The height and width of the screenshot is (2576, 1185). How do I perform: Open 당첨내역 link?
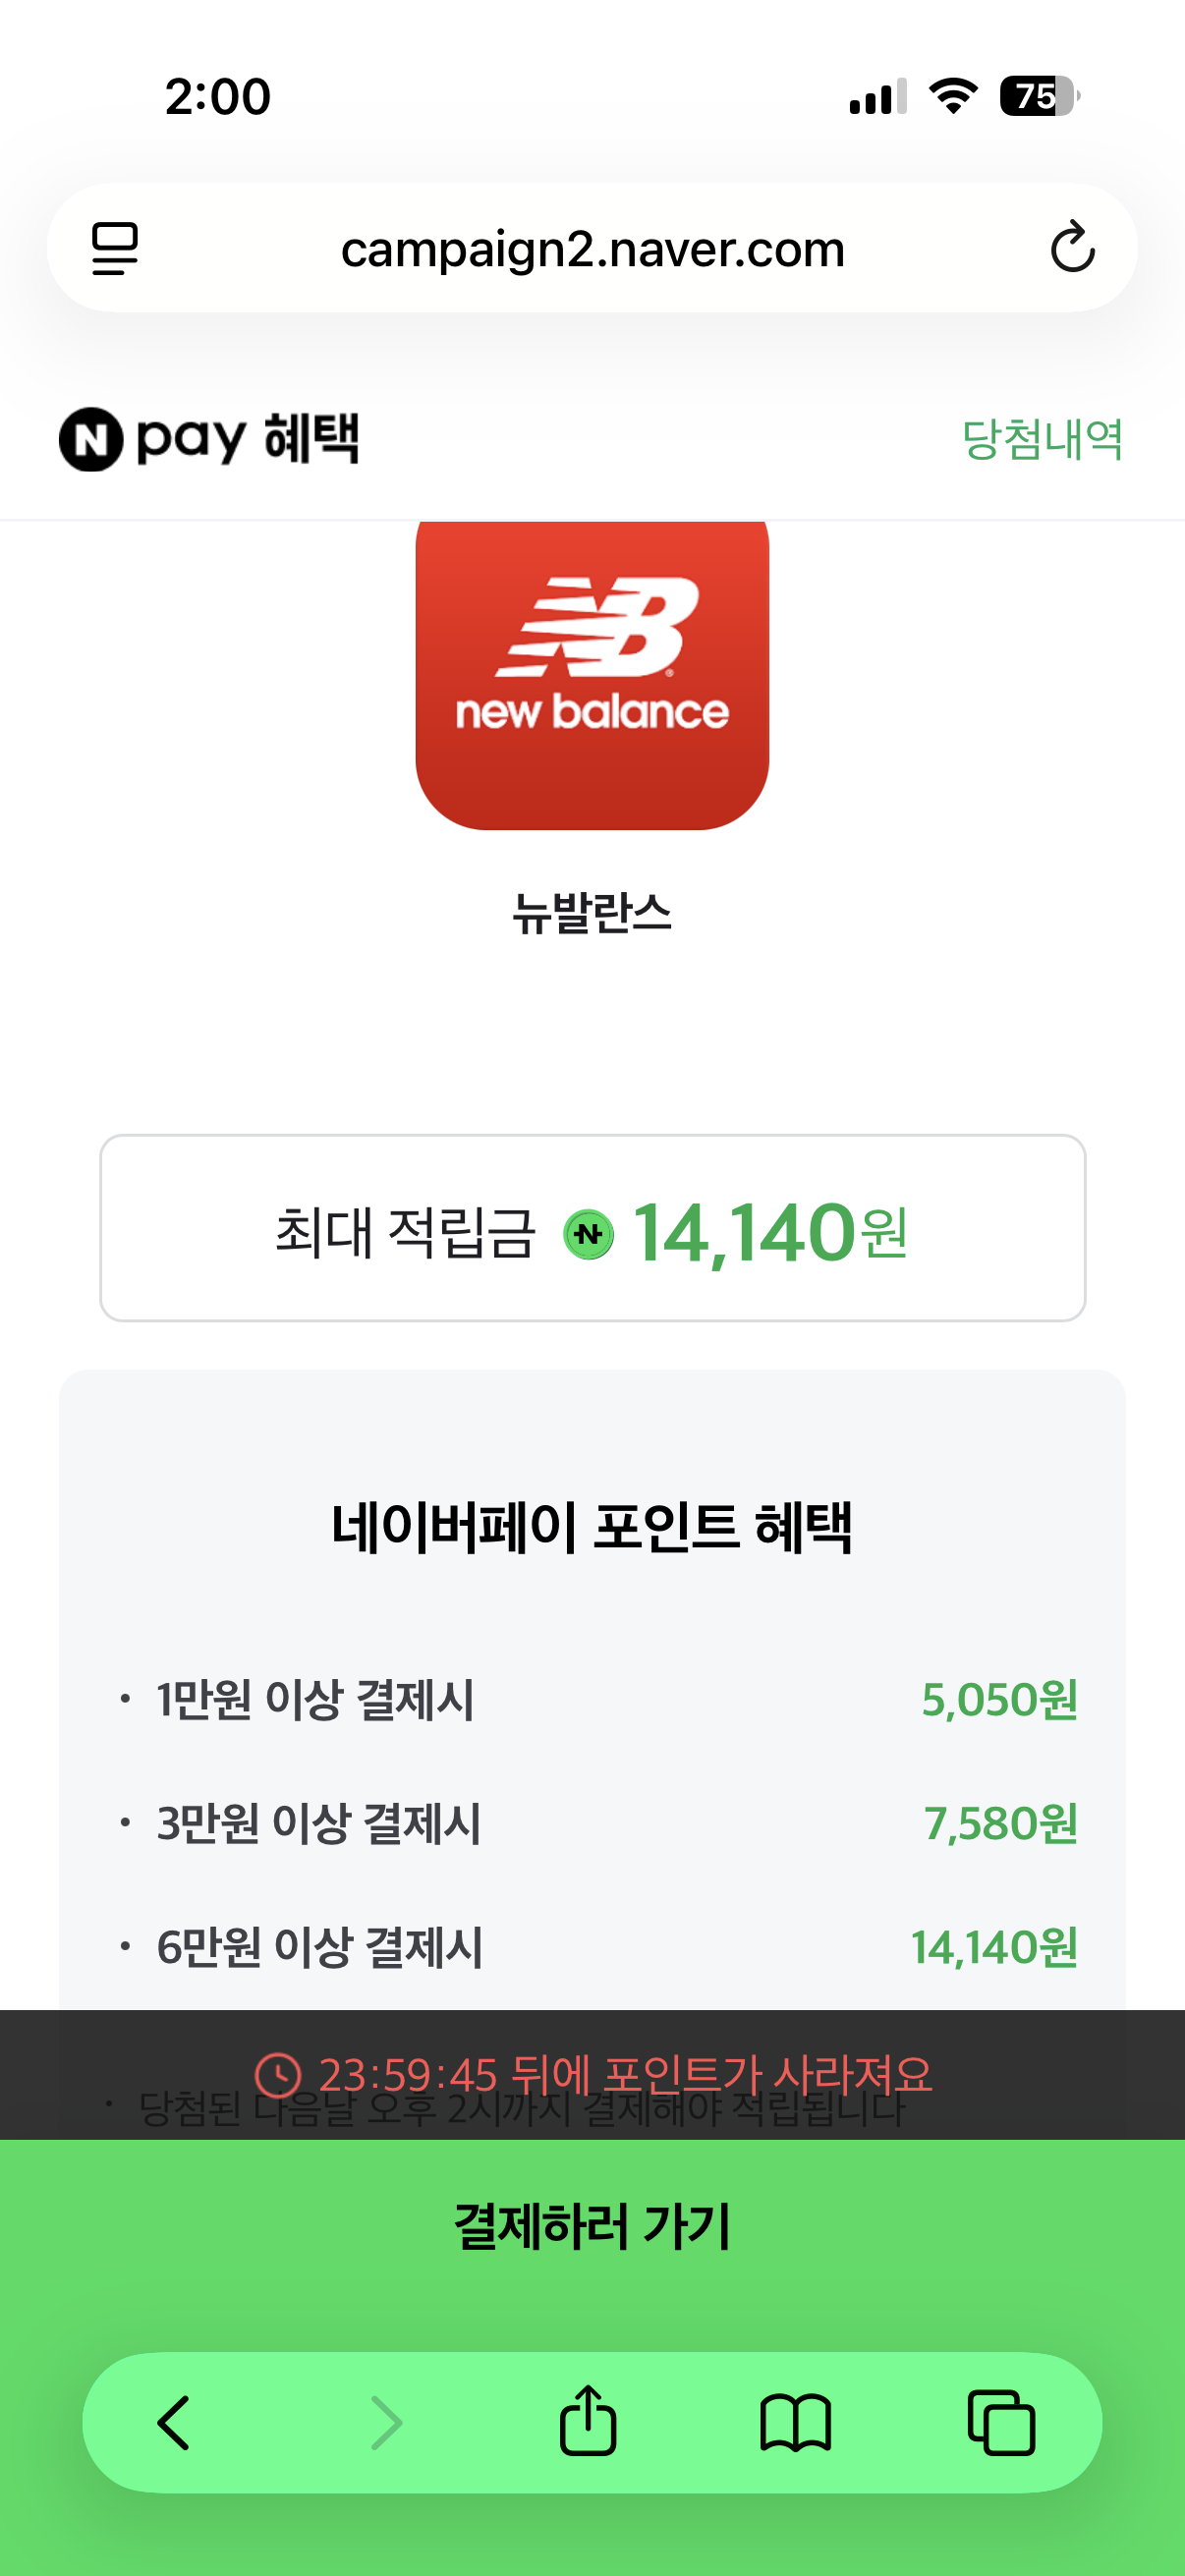pyautogui.click(x=1042, y=439)
